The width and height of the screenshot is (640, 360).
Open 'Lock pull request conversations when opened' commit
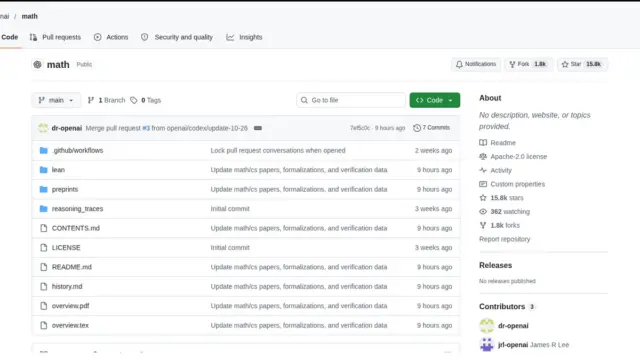(278, 150)
